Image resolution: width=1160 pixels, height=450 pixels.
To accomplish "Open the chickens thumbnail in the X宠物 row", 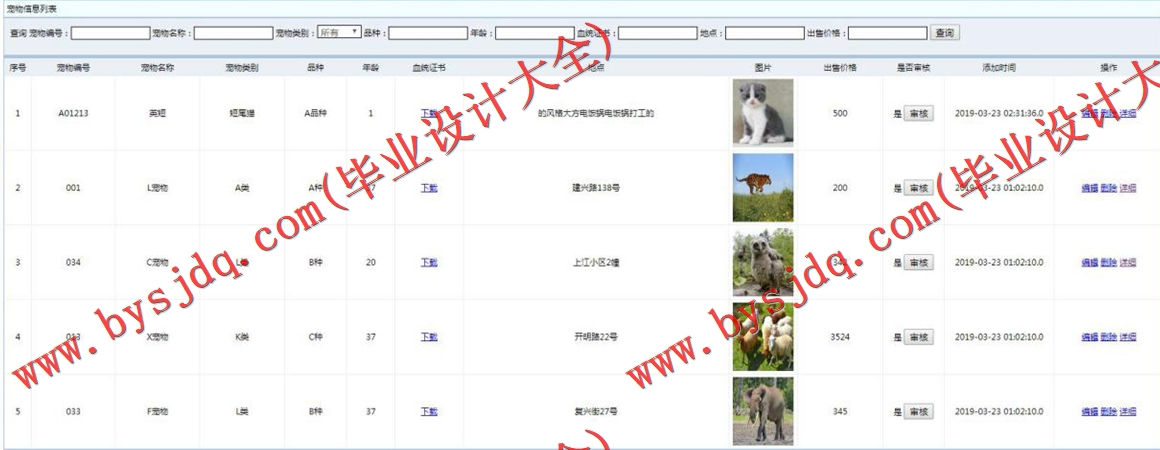I will tap(763, 337).
